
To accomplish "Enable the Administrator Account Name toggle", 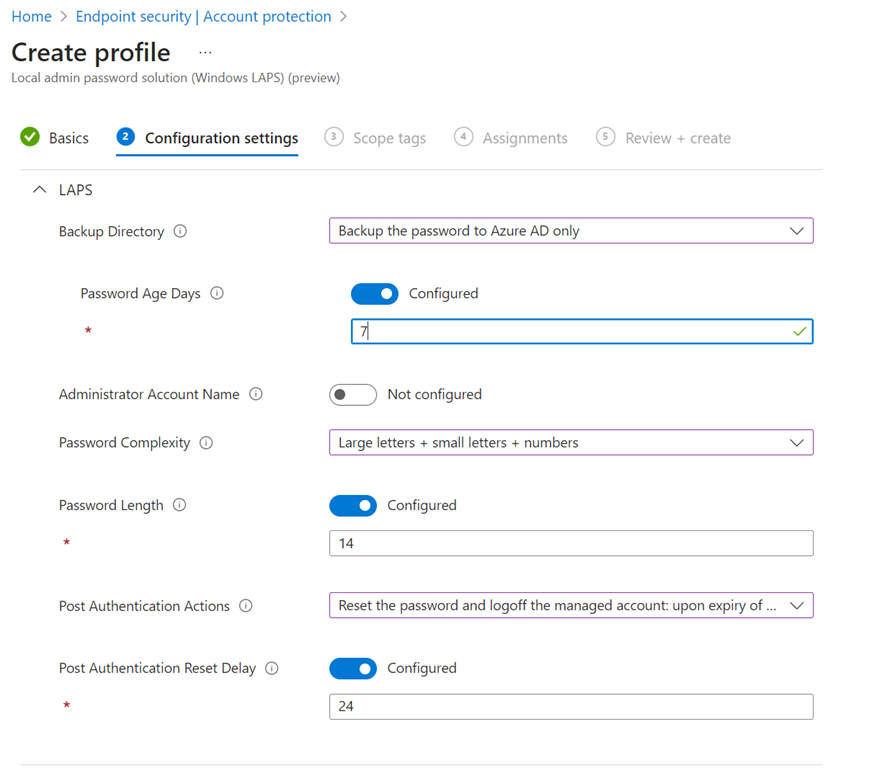I will click(x=353, y=395).
